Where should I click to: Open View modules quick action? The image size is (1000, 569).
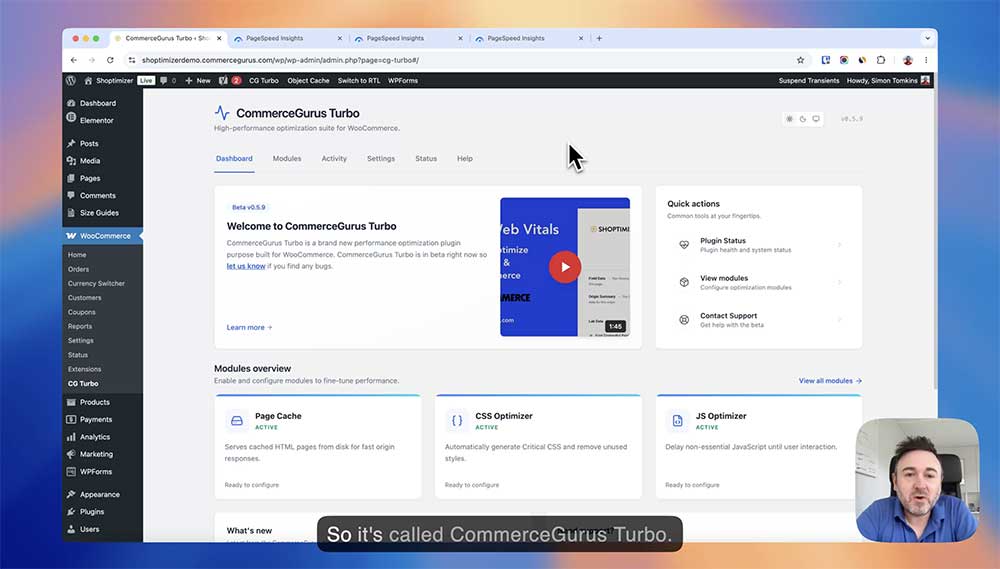click(x=759, y=283)
